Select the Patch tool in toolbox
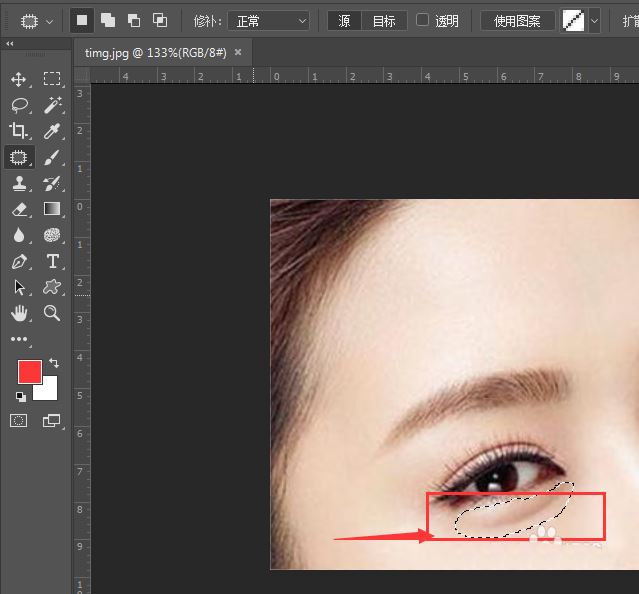Screen dimensions: 639x594 (19, 157)
